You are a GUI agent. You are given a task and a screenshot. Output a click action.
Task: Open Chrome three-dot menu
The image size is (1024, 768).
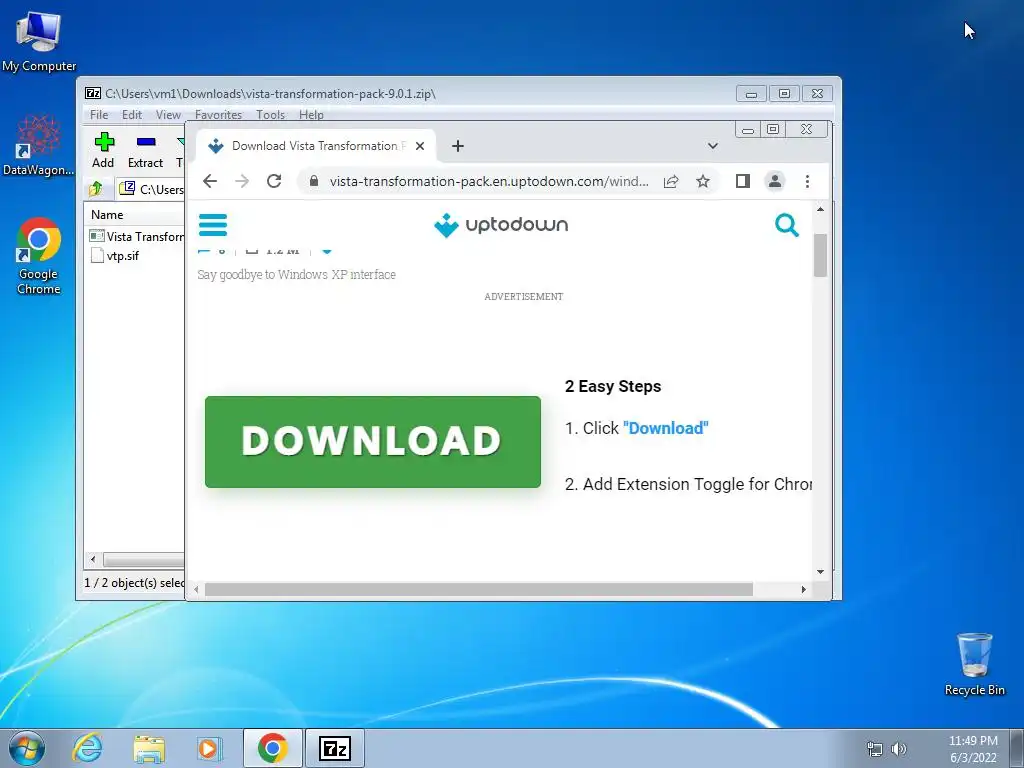click(x=807, y=181)
